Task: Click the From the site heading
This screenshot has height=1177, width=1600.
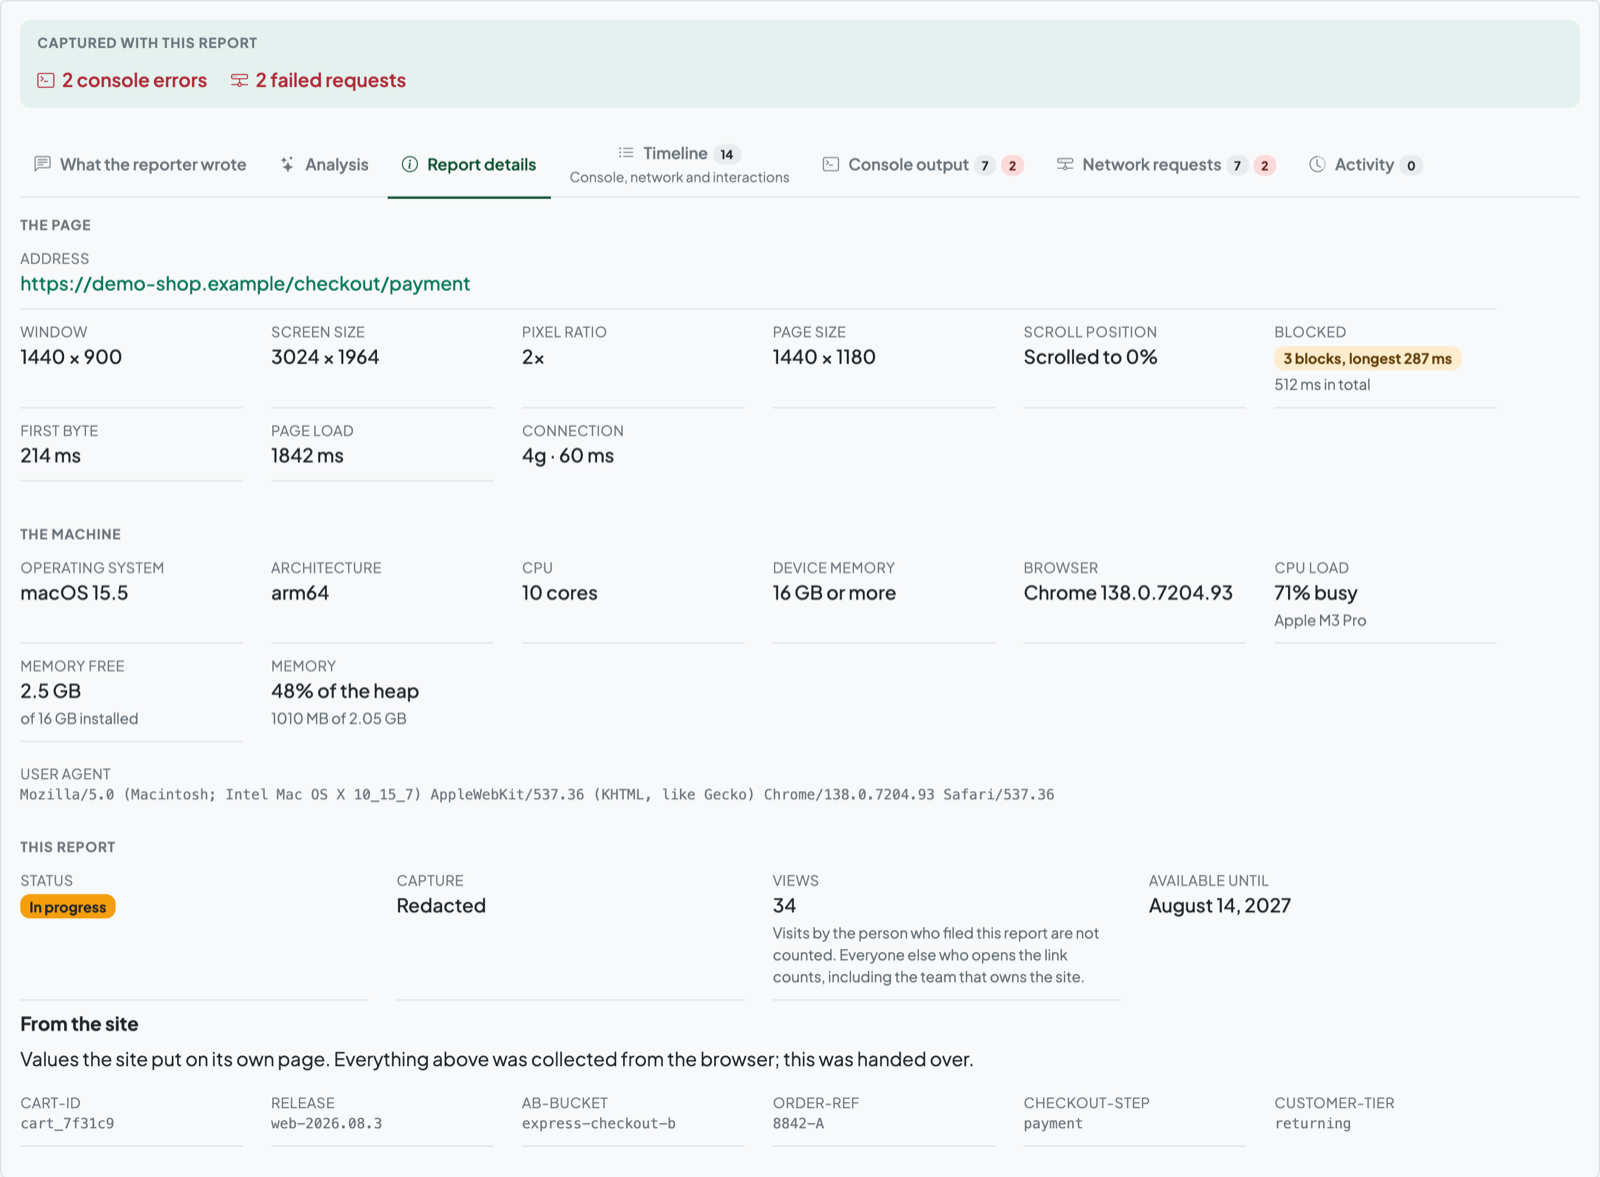Action: coord(79,1024)
